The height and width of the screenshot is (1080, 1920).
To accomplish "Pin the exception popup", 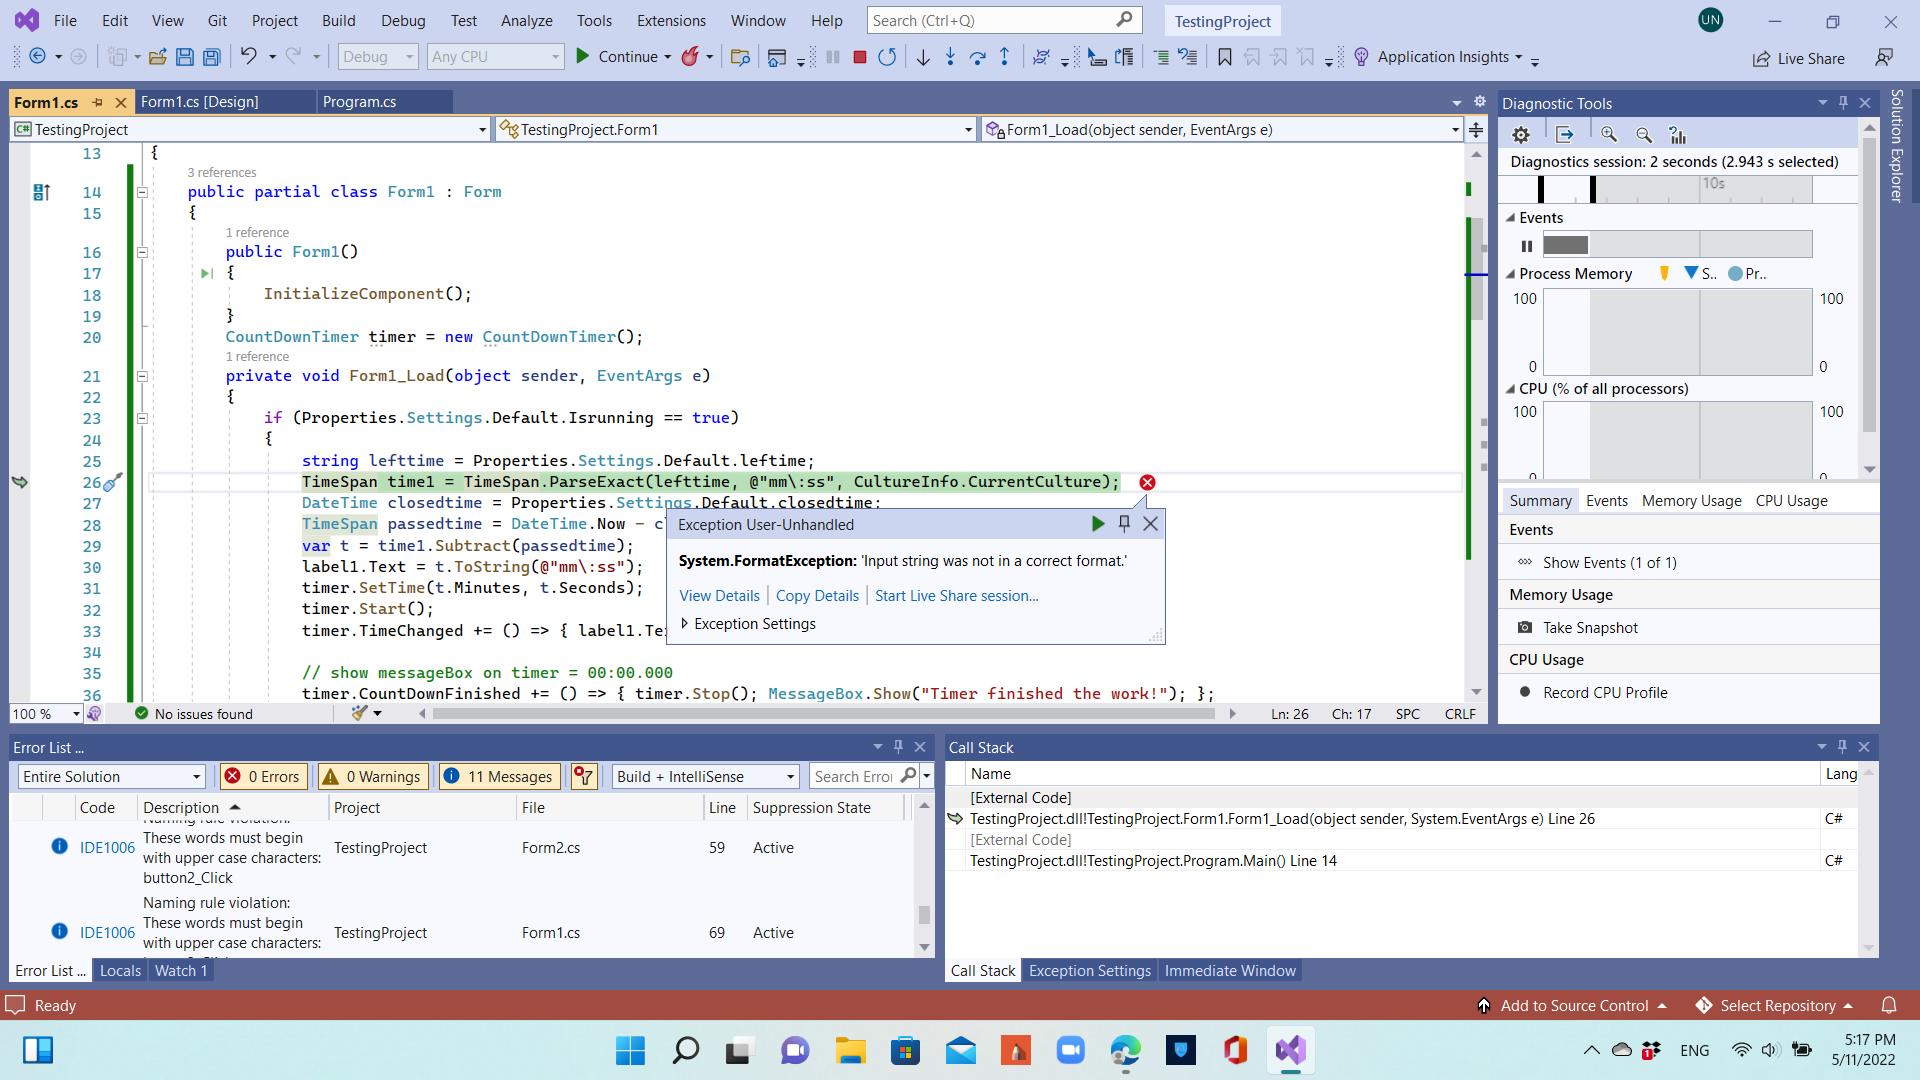I will [1124, 523].
